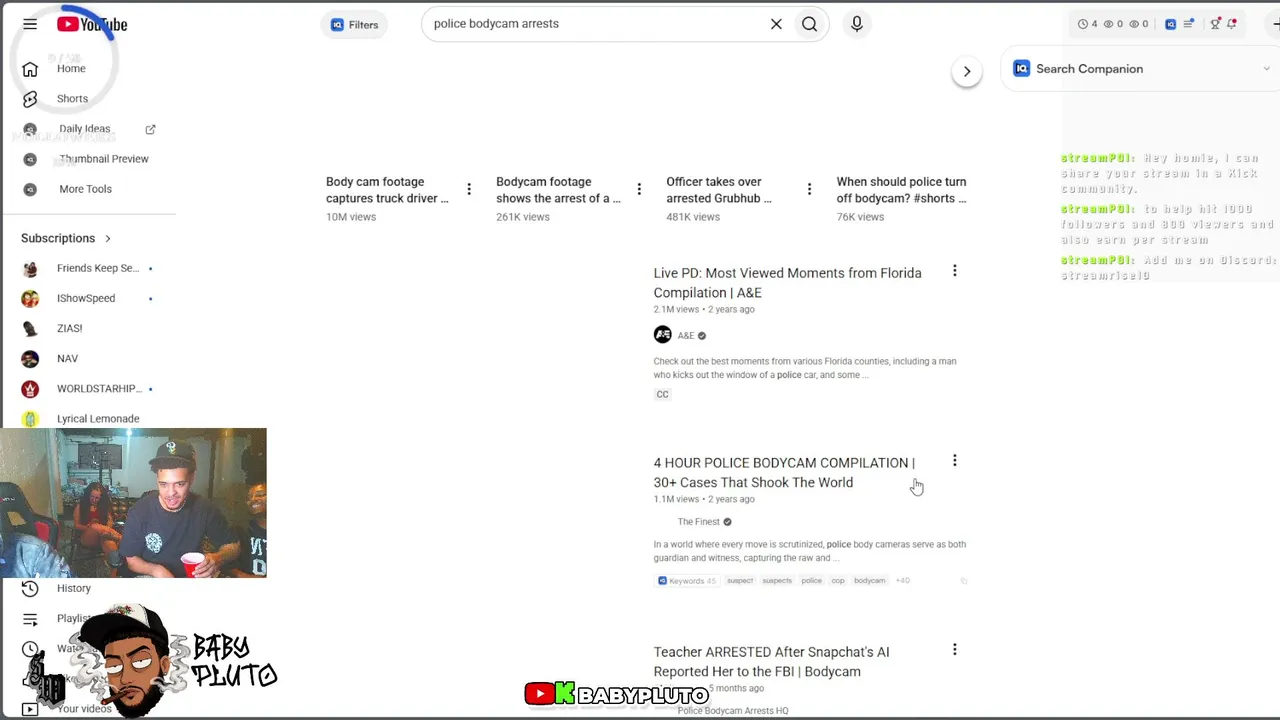Click the NAV channel avatar
The height and width of the screenshot is (720, 1280).
click(30, 358)
